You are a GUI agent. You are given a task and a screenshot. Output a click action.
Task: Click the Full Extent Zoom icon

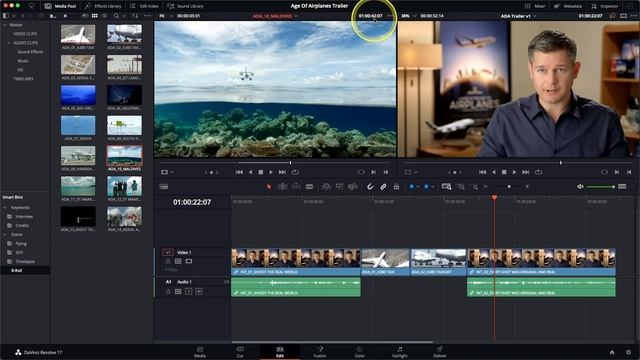pyautogui.click(x=446, y=187)
